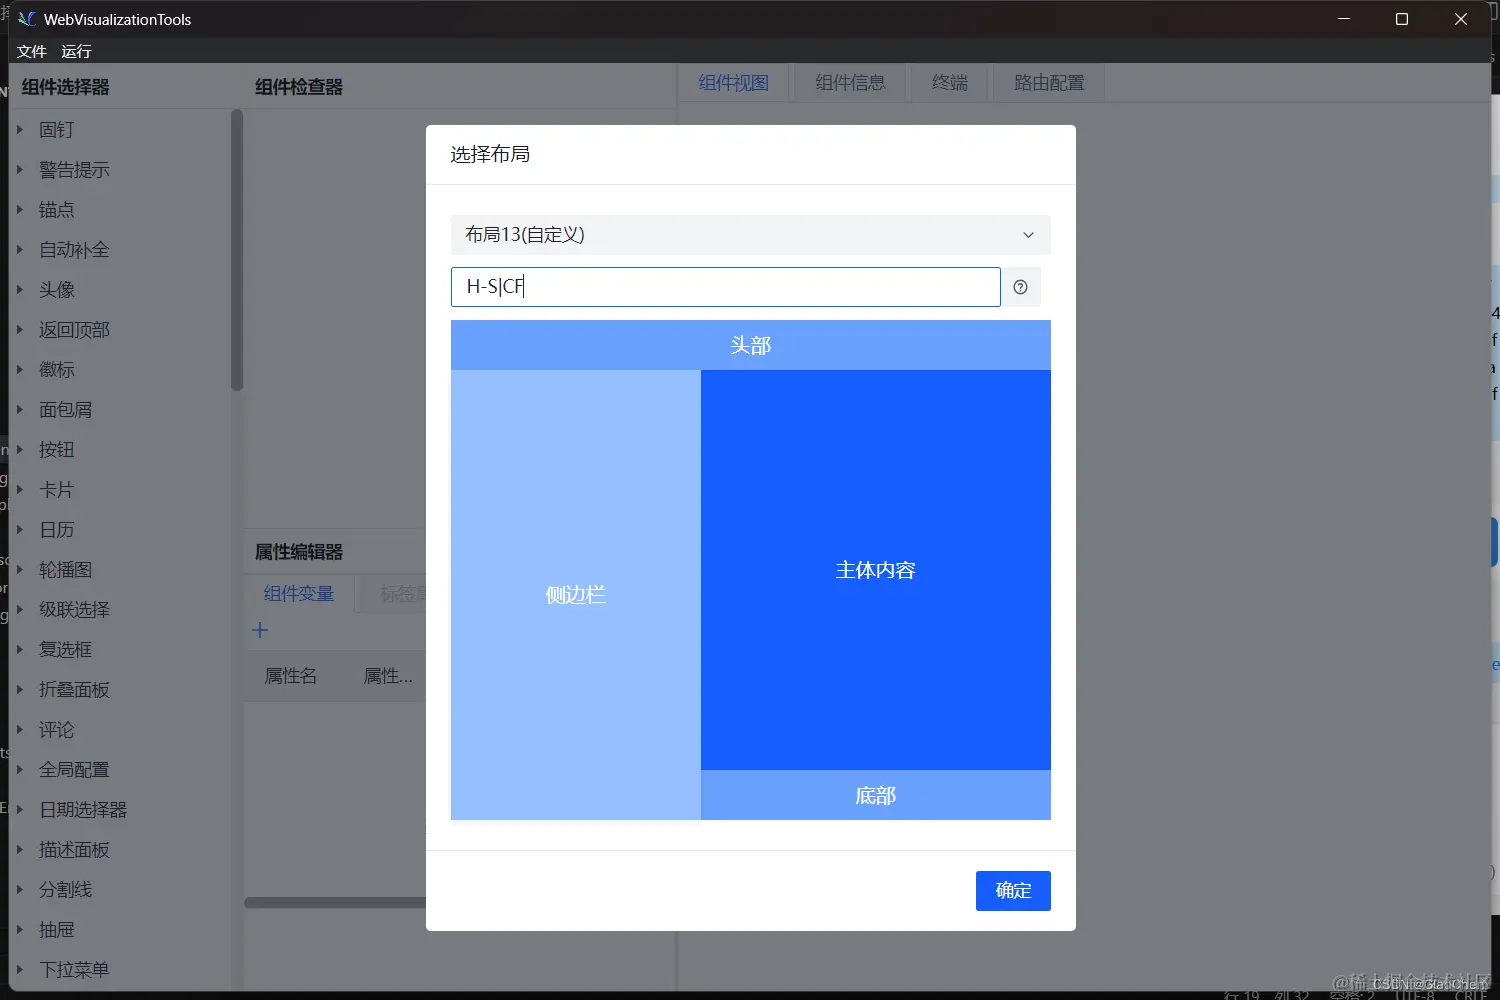This screenshot has height=1000, width=1500.
Task: Open the 文件 menu
Action: [32, 51]
